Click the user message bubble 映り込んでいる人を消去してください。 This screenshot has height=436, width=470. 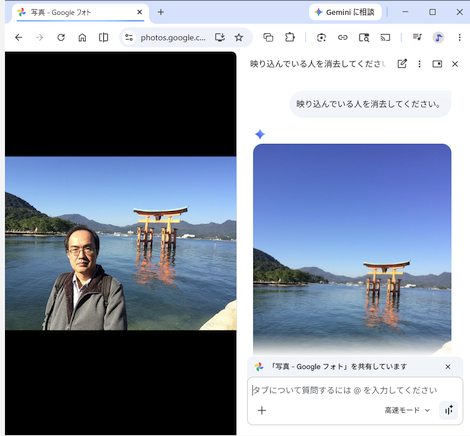point(370,104)
